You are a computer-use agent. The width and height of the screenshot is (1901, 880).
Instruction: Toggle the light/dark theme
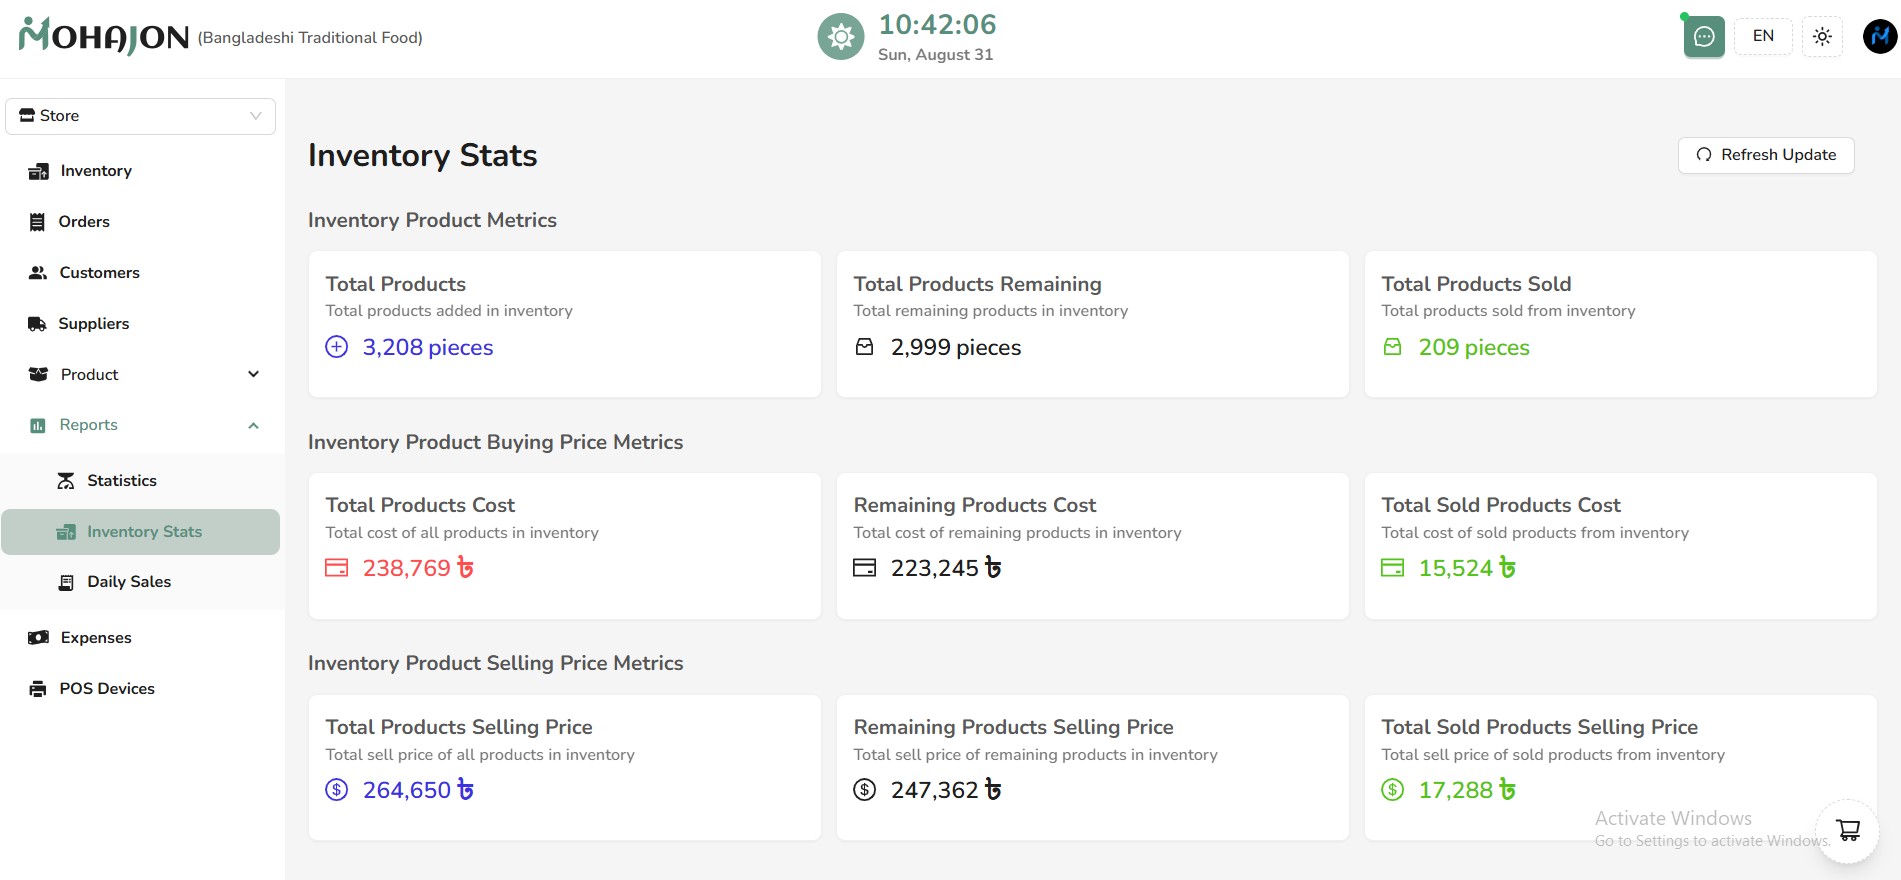coord(1822,37)
